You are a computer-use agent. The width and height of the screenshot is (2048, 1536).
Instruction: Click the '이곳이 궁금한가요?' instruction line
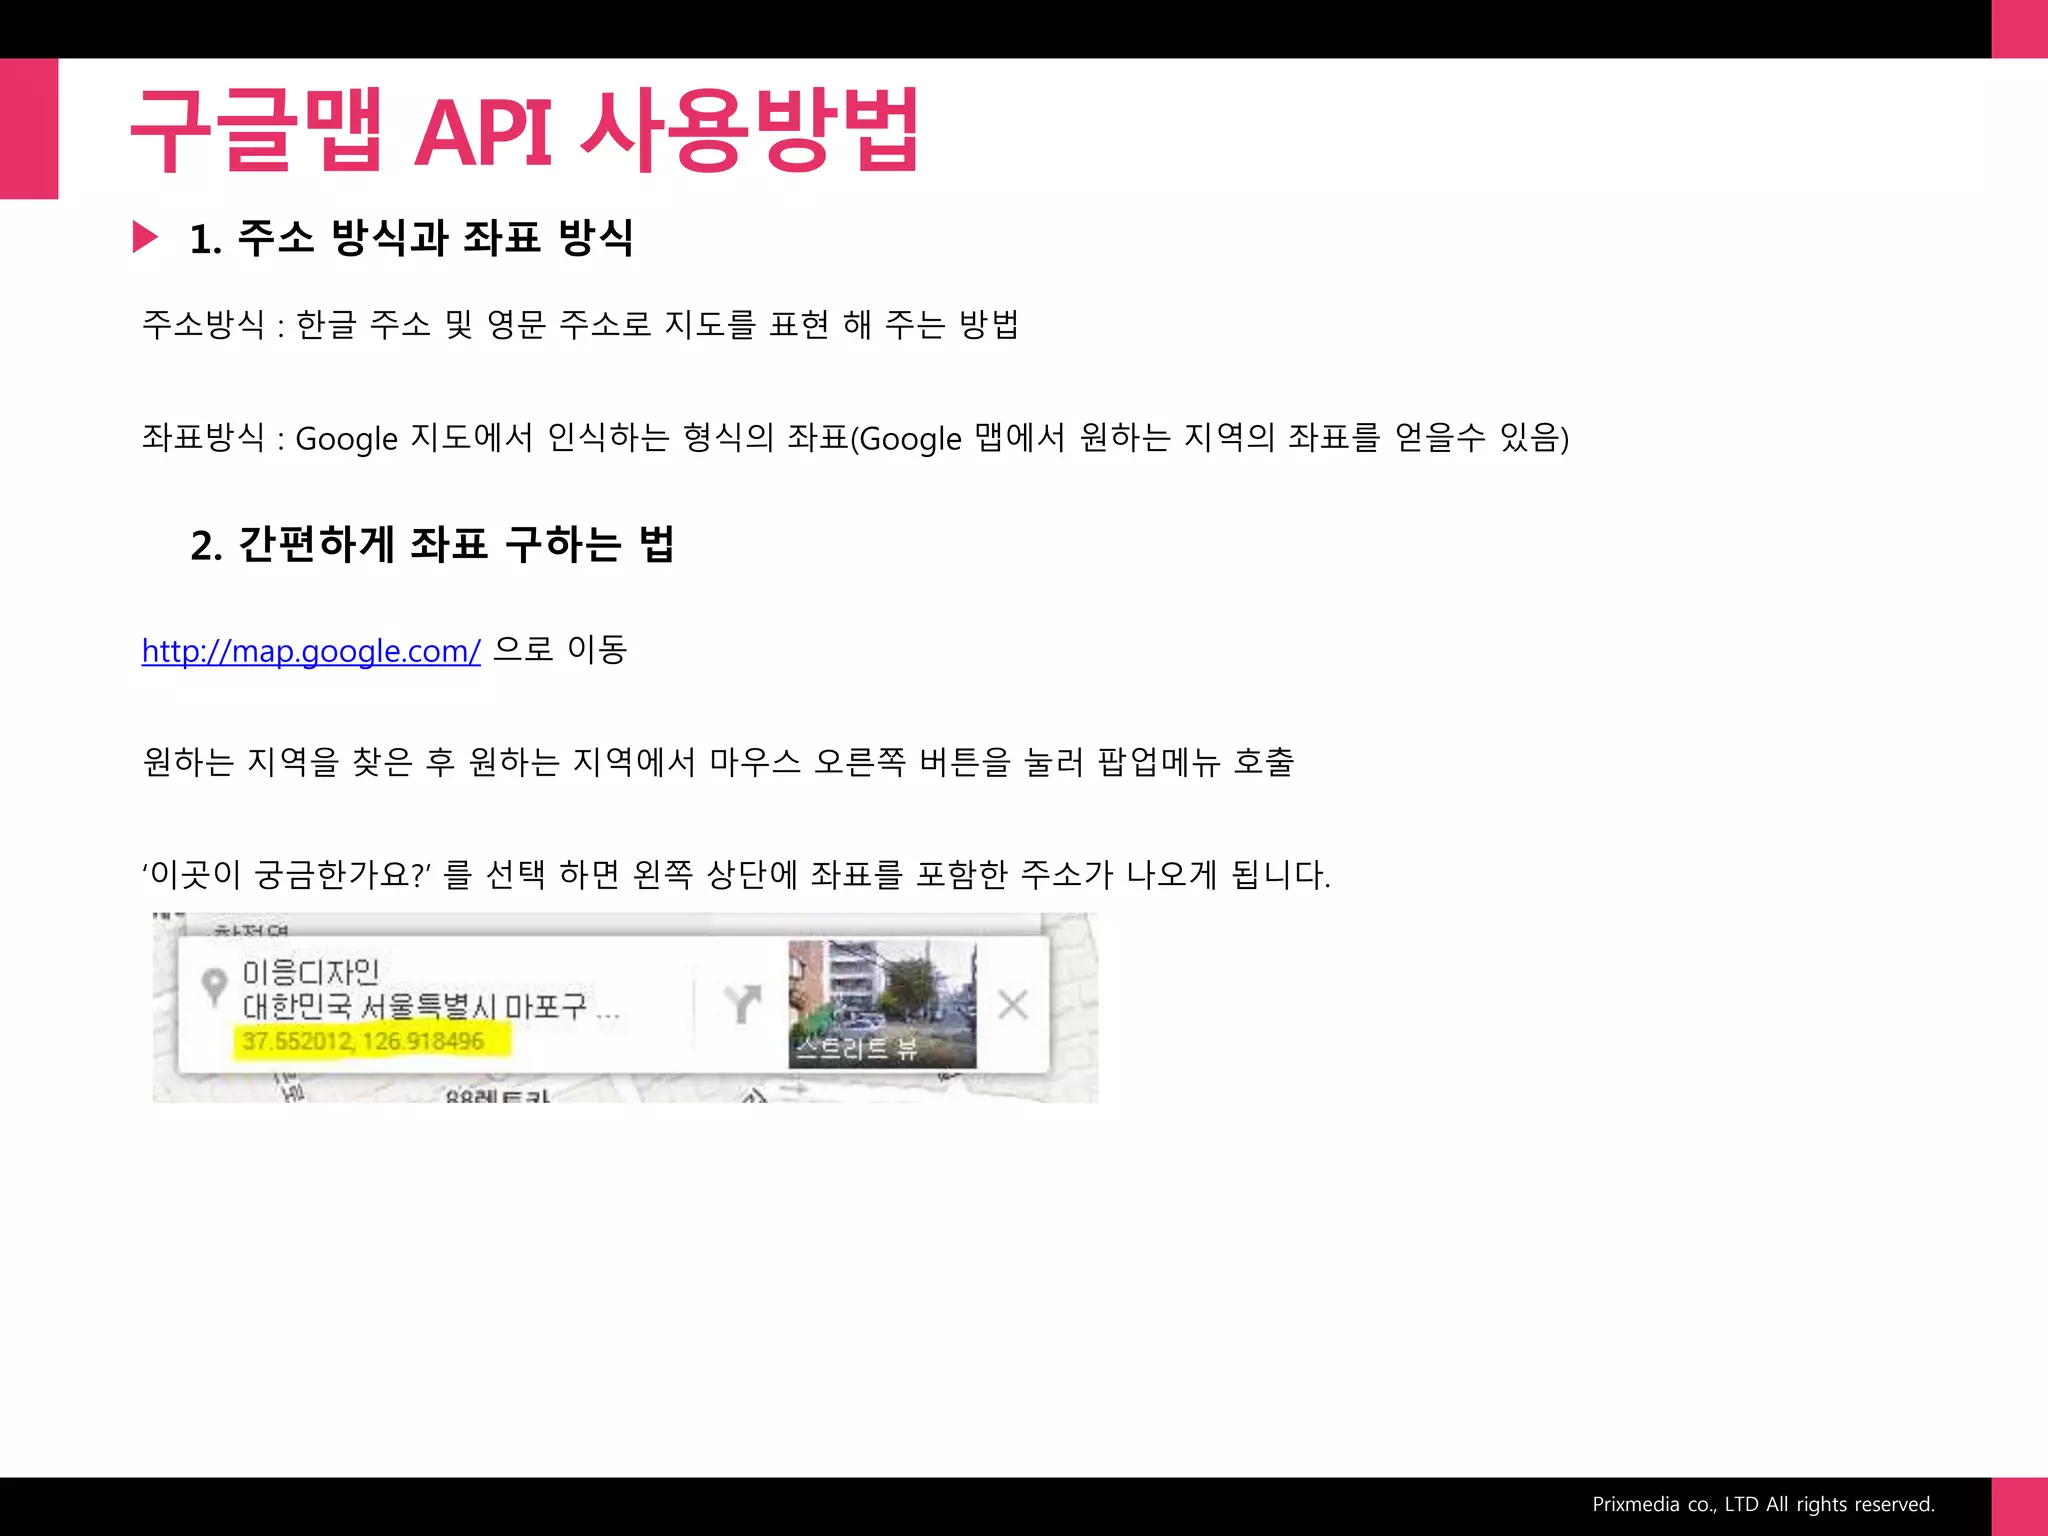735,875
